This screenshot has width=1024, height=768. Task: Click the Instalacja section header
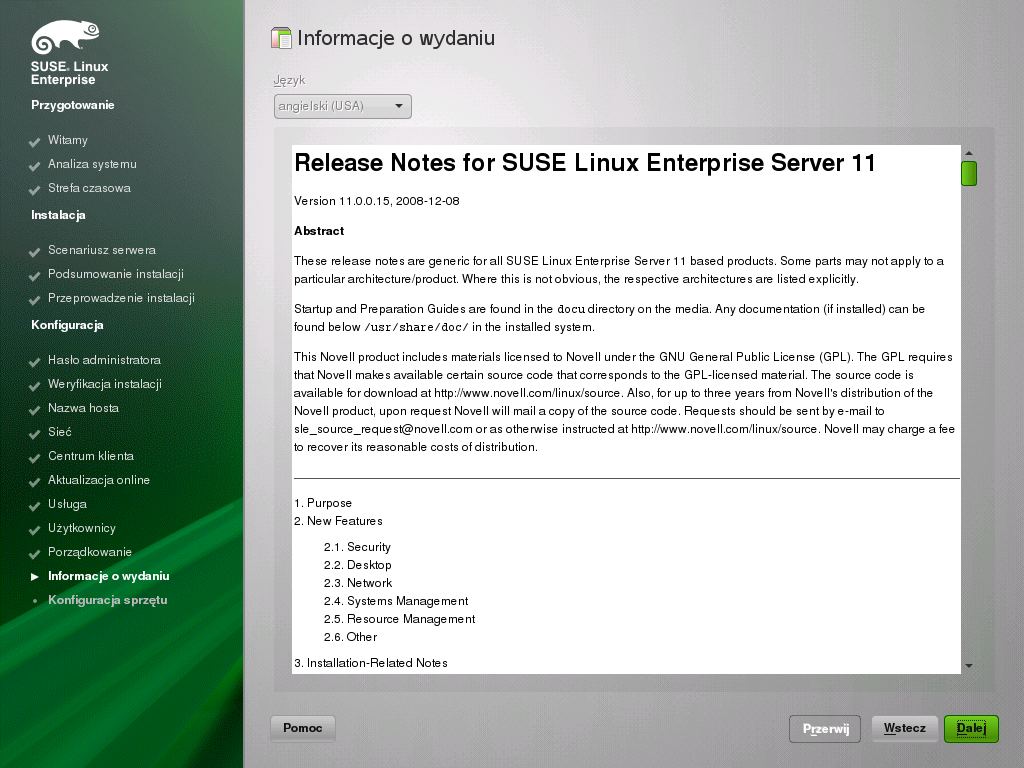(58, 215)
